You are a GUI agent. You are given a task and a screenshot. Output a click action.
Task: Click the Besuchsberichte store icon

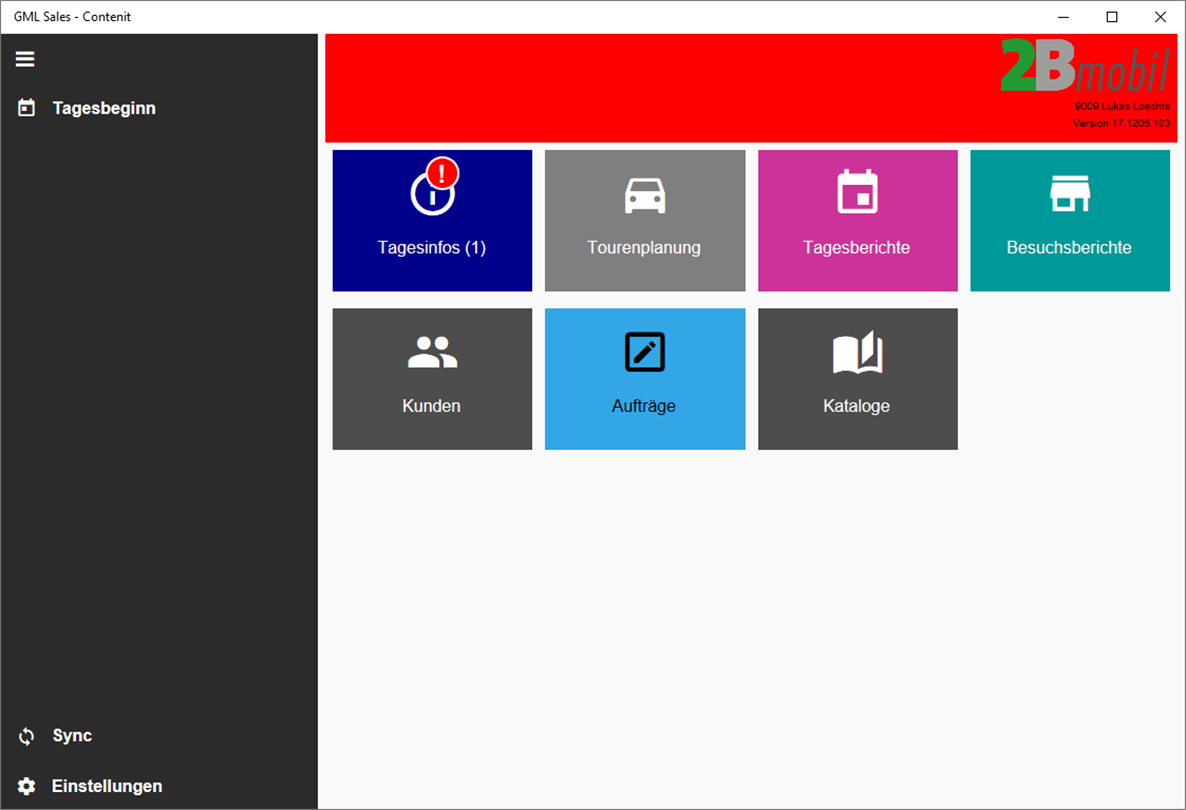1070,194
